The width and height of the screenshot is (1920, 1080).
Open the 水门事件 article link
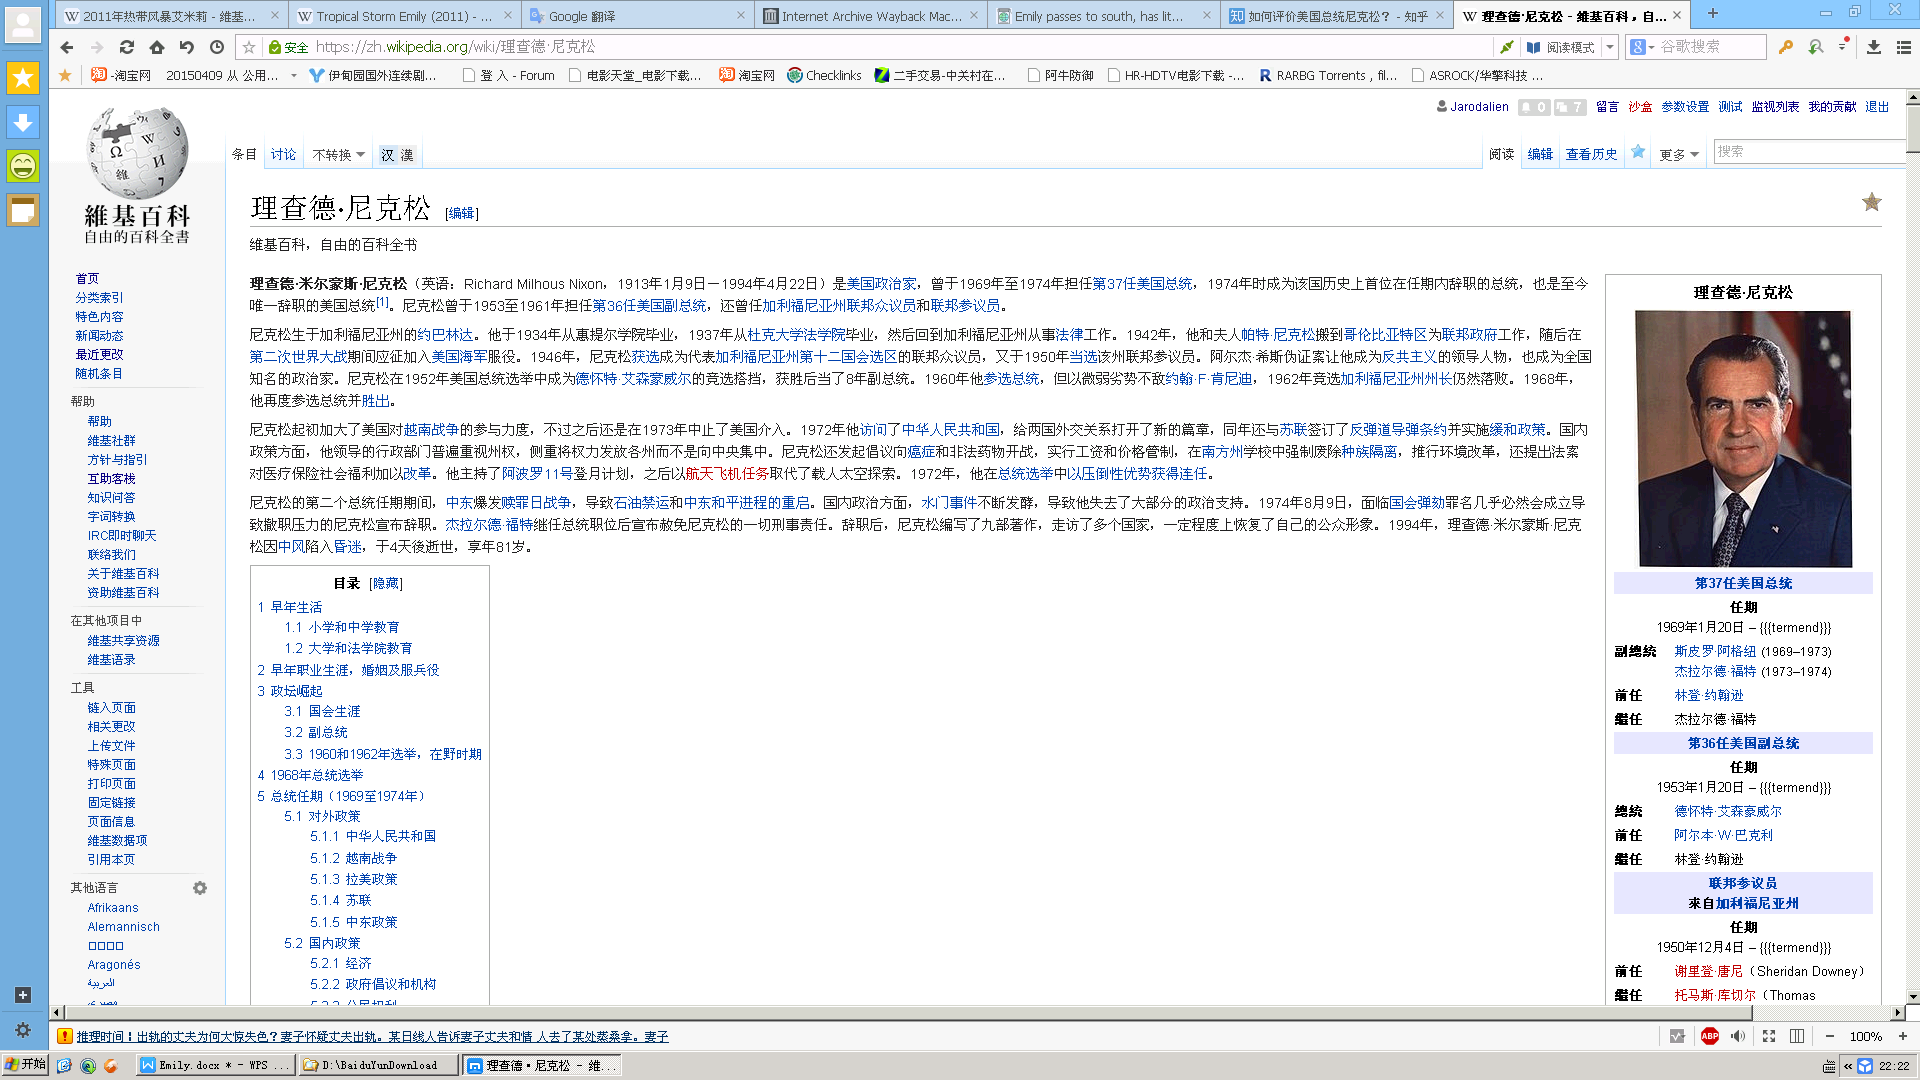(948, 503)
